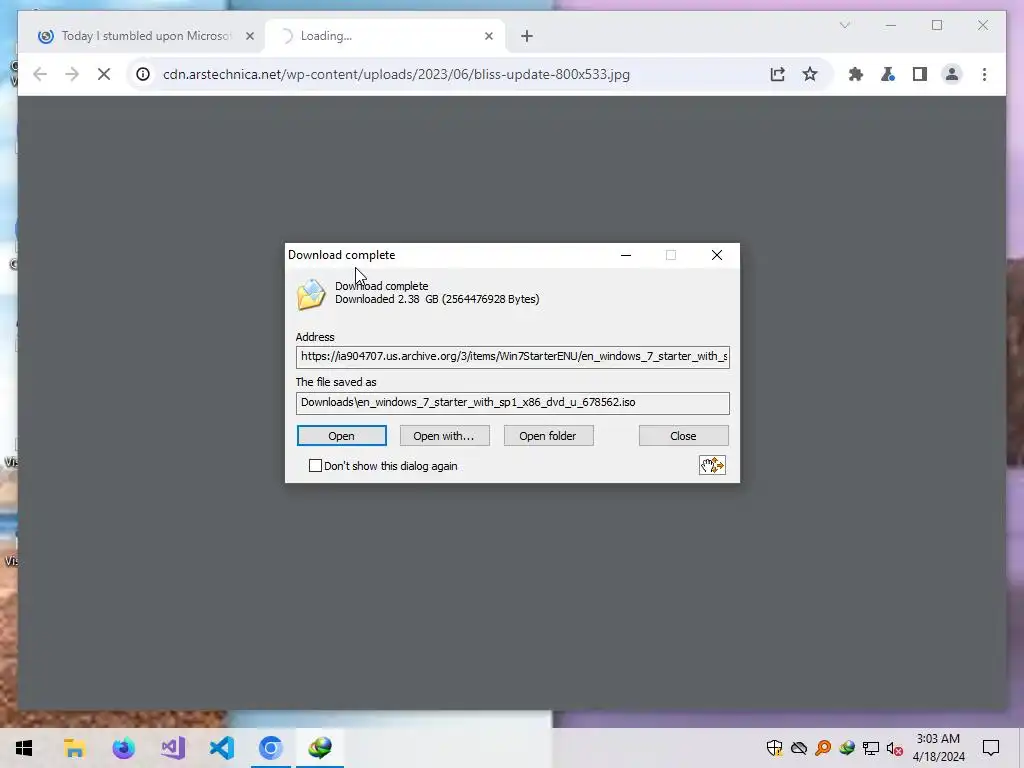Open Visual Studio Code from taskbar
This screenshot has height=768, width=1024.
coord(222,748)
